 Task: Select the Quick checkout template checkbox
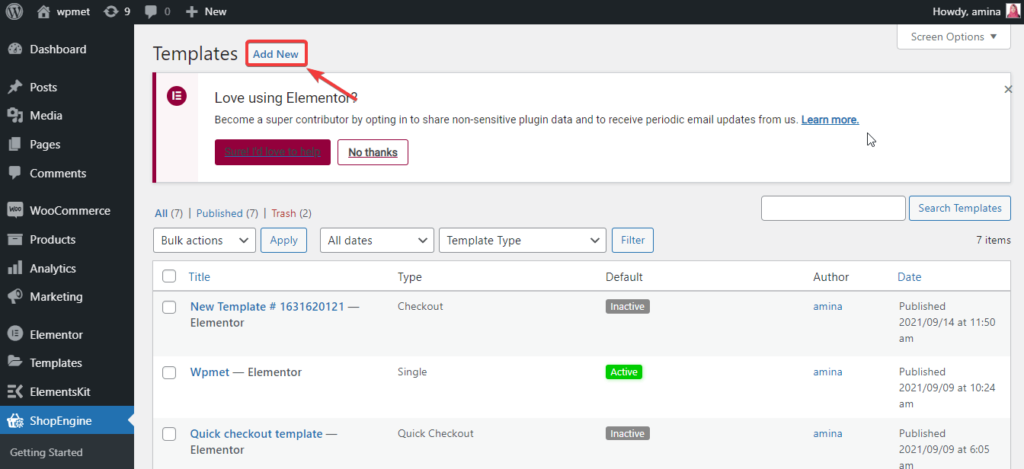coord(169,434)
